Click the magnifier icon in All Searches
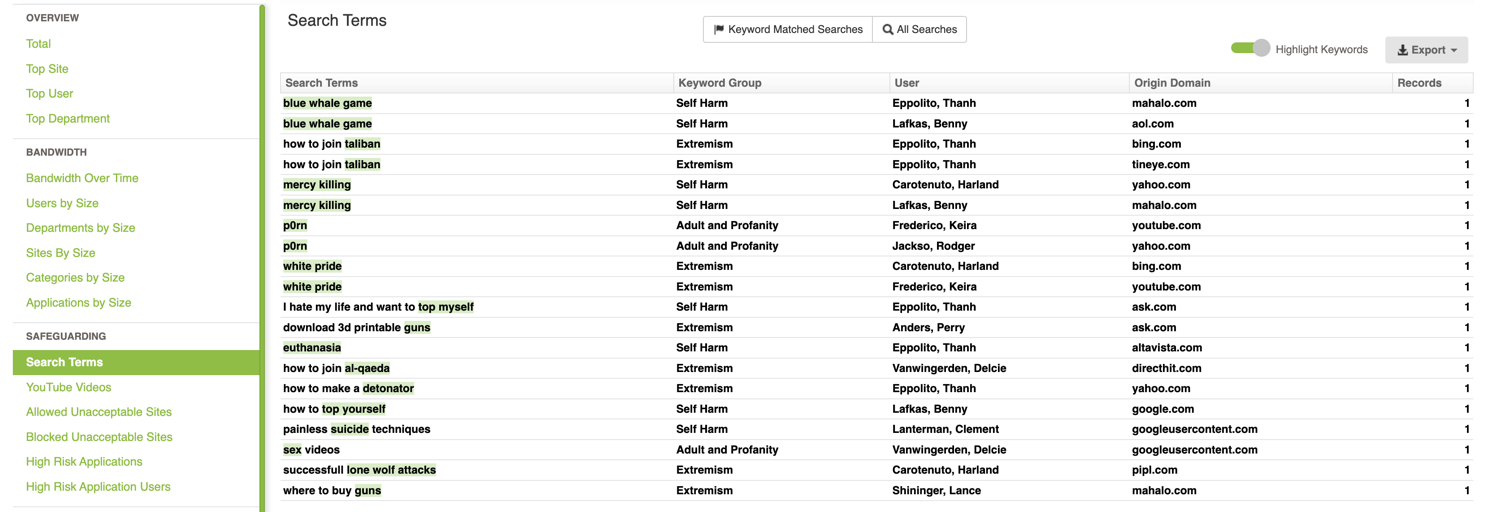The width and height of the screenshot is (1500, 512). (x=888, y=30)
